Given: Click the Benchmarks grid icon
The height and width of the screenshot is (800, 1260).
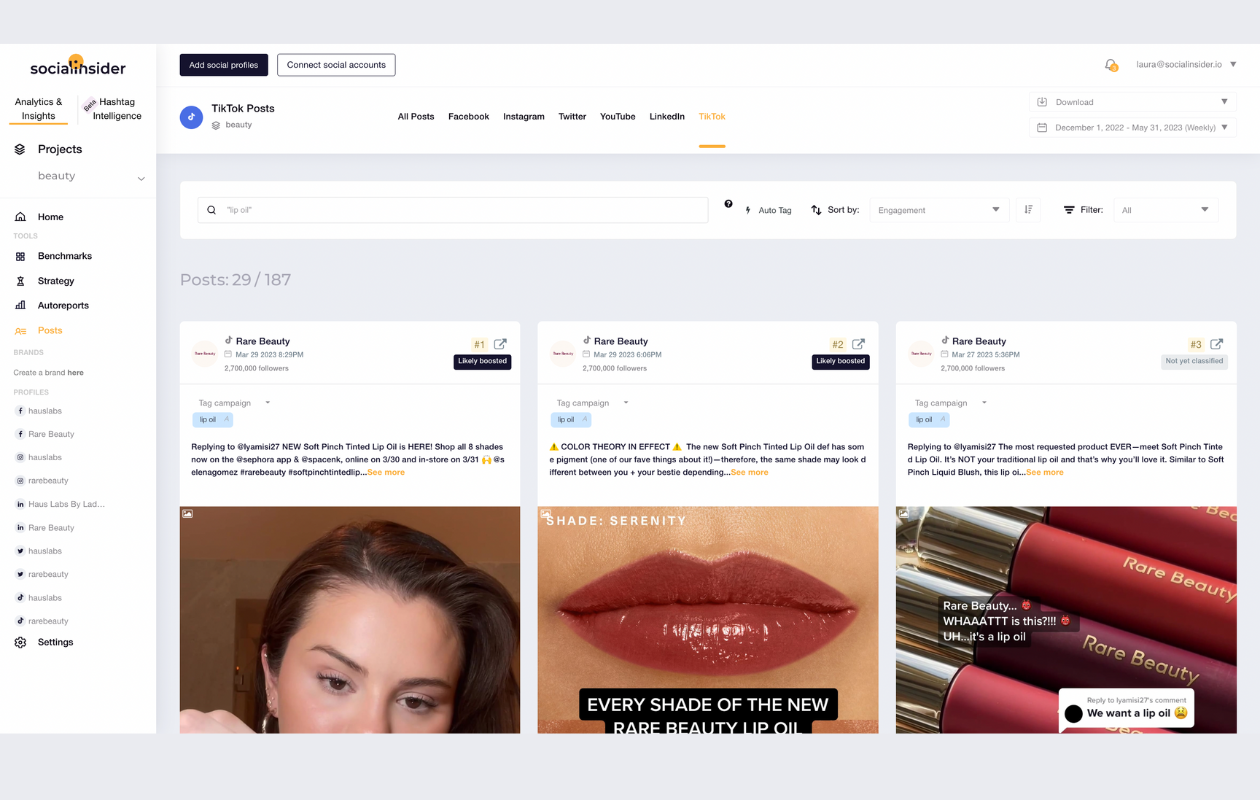Looking at the screenshot, I should (20, 256).
